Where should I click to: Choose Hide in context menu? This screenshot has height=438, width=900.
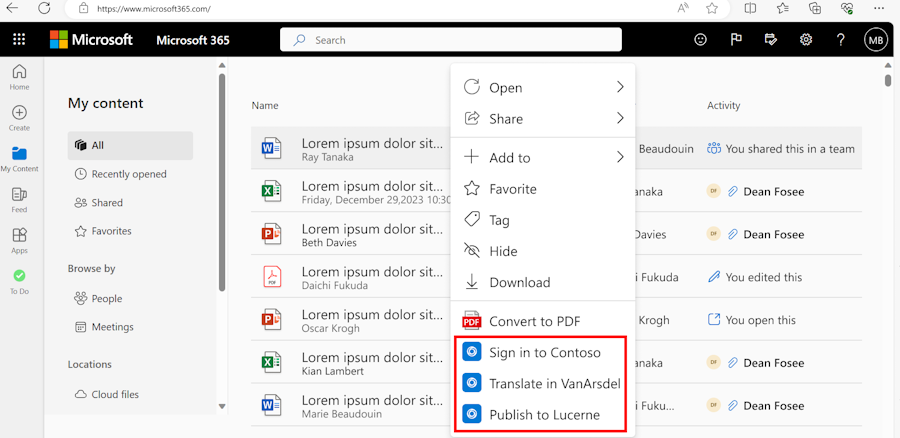point(543,251)
